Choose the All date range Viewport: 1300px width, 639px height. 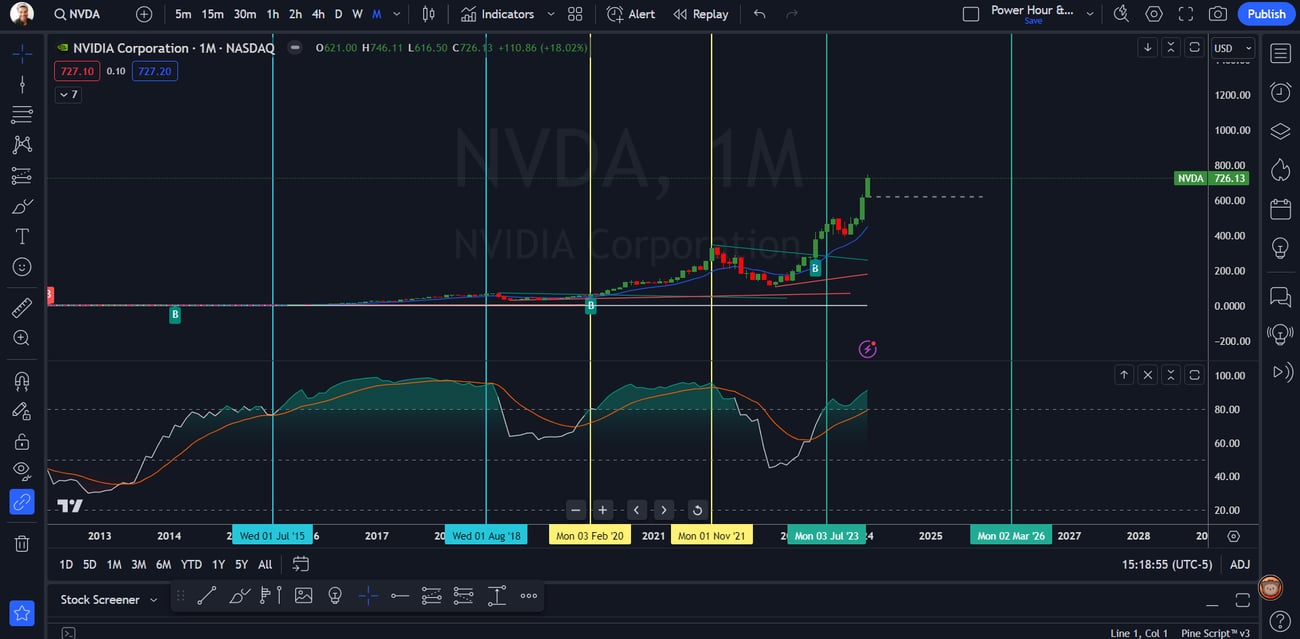(265, 564)
